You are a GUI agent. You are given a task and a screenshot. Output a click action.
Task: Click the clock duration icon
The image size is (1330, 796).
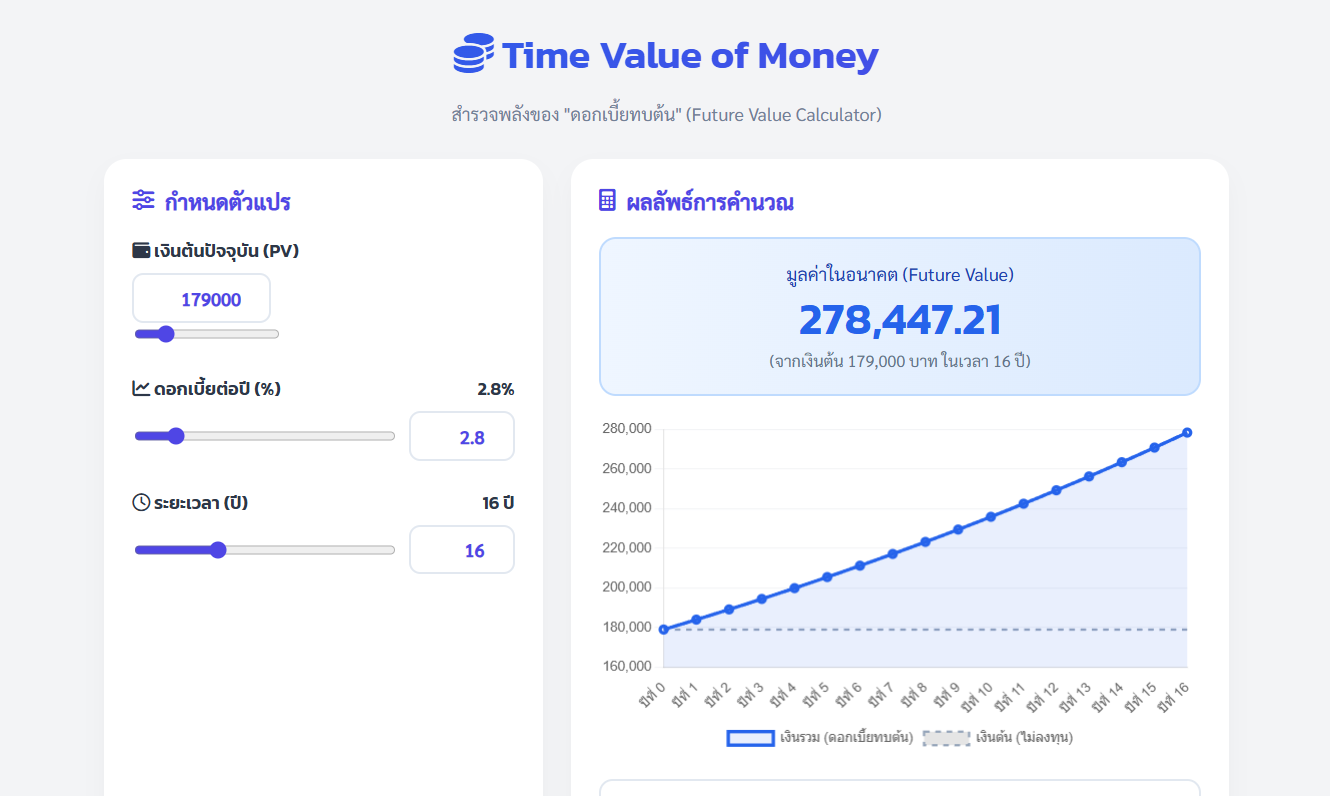[141, 502]
